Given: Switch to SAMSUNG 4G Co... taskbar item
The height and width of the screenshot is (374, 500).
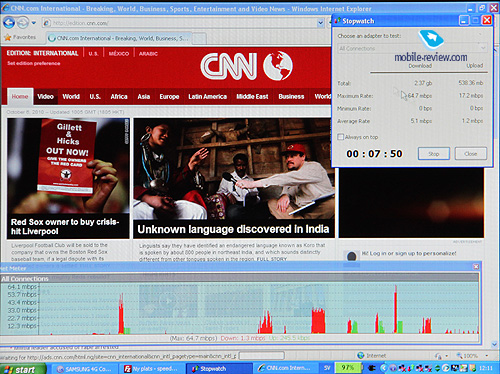Looking at the screenshot, I should (x=85, y=369).
